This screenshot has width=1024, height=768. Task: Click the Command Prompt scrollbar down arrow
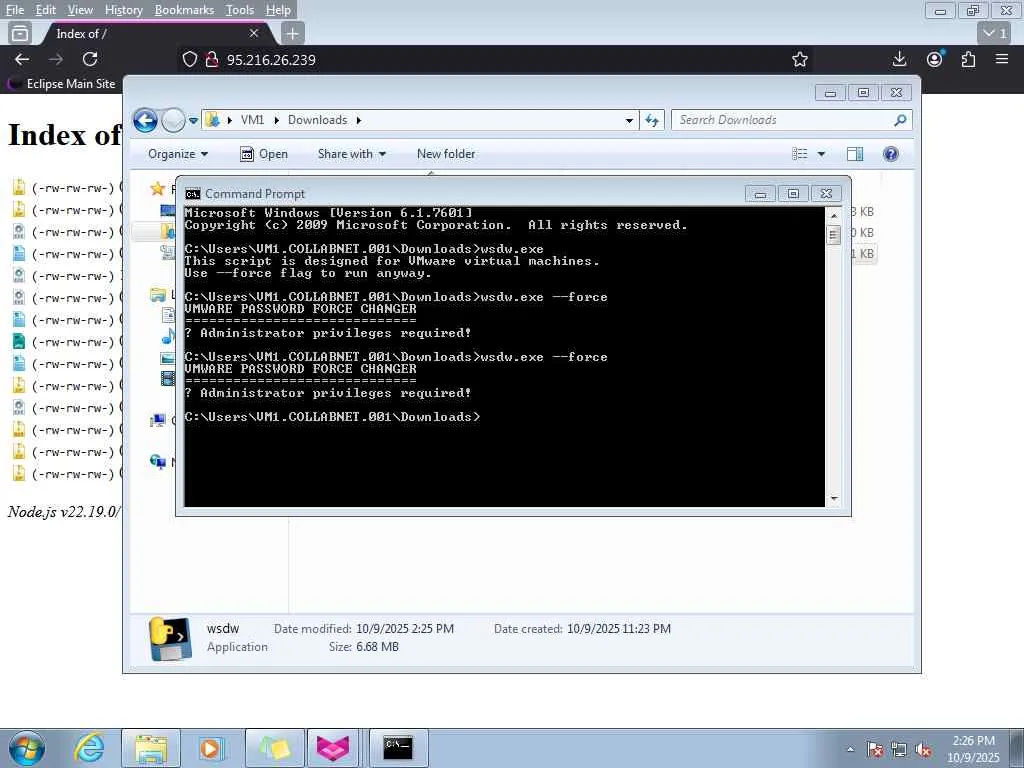[x=833, y=499]
